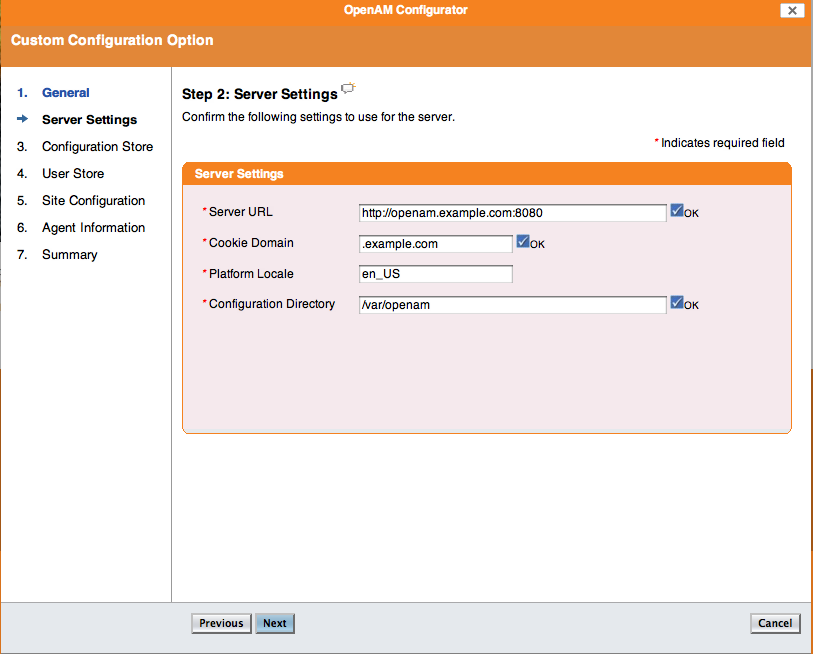Click the Platform Locale label
Viewport: 813px width, 654px height.
tap(251, 274)
